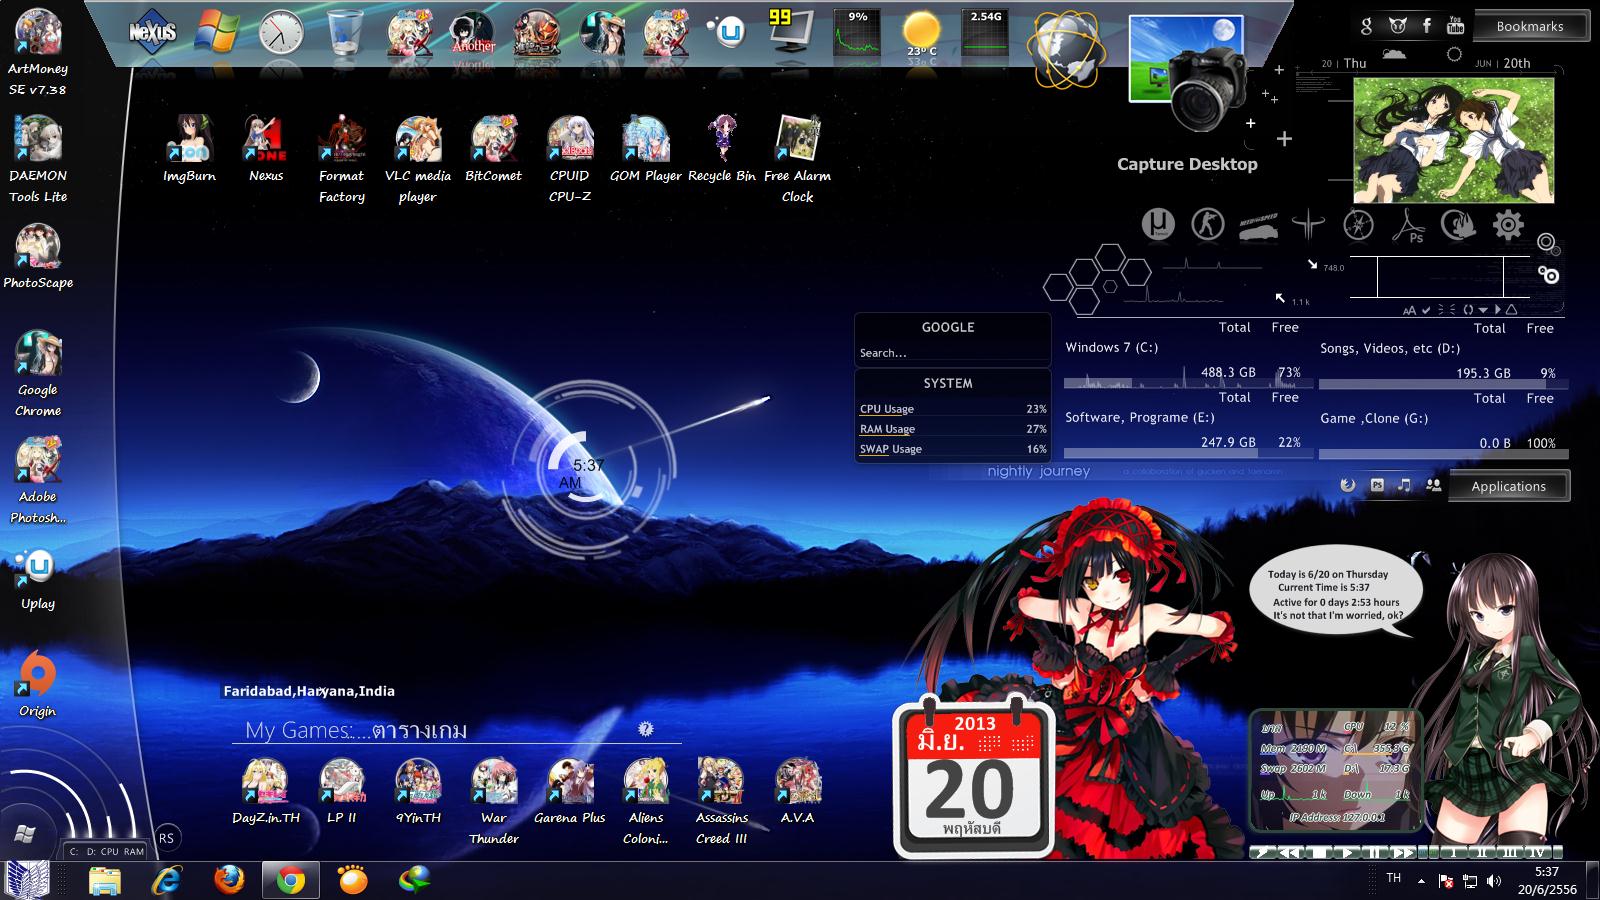Click the Songs, Videos, etc (D:) drive label
The width and height of the screenshot is (1600, 900).
(1390, 348)
